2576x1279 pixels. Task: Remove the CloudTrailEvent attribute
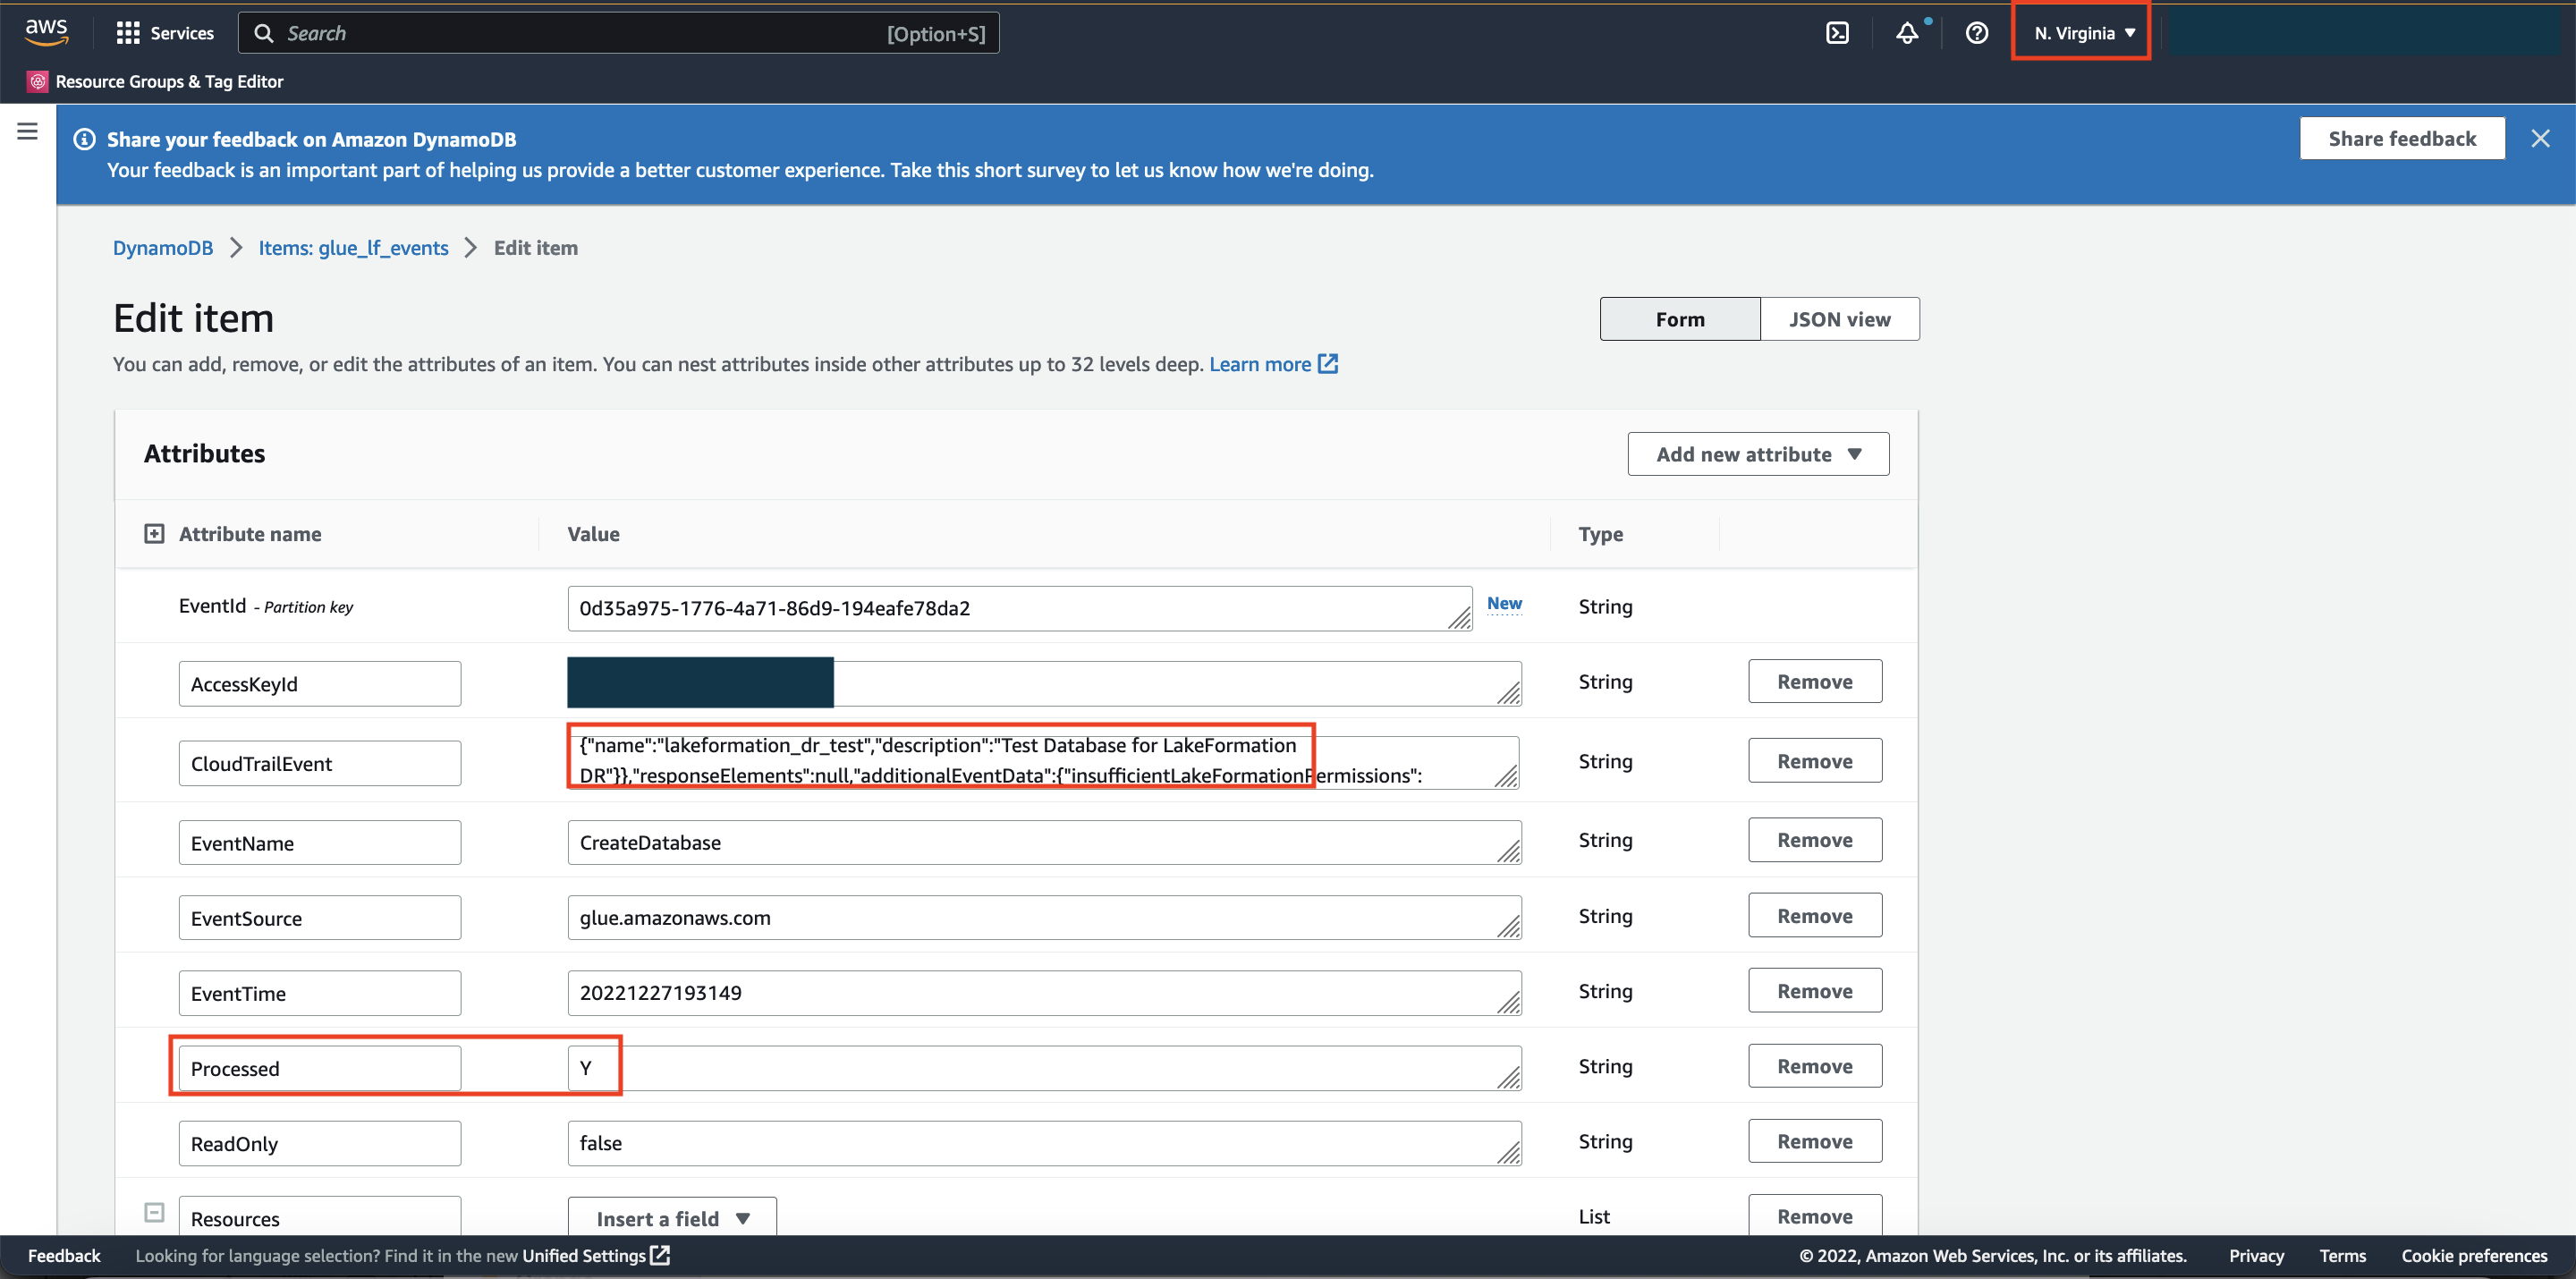pyautogui.click(x=1815, y=760)
